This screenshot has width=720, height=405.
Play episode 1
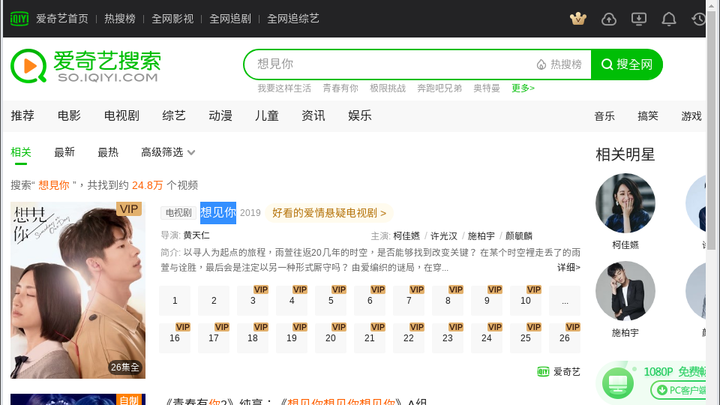click(174, 300)
